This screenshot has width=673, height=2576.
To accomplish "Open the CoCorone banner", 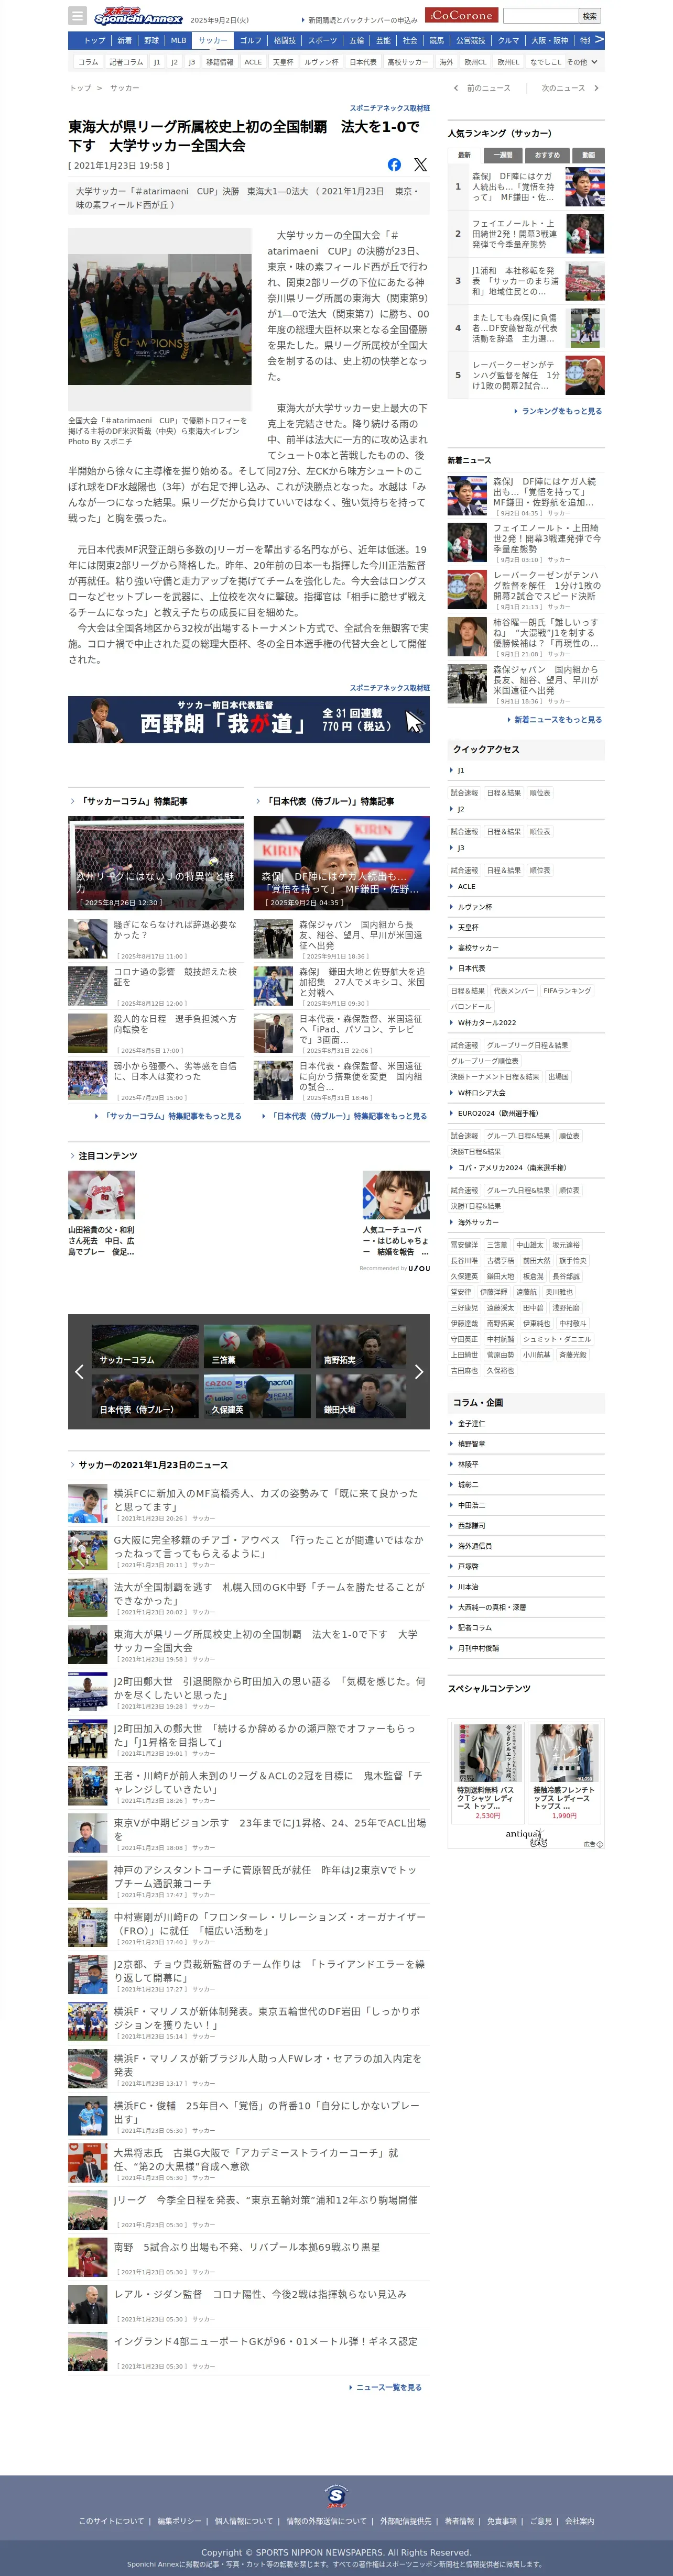I will (x=461, y=16).
